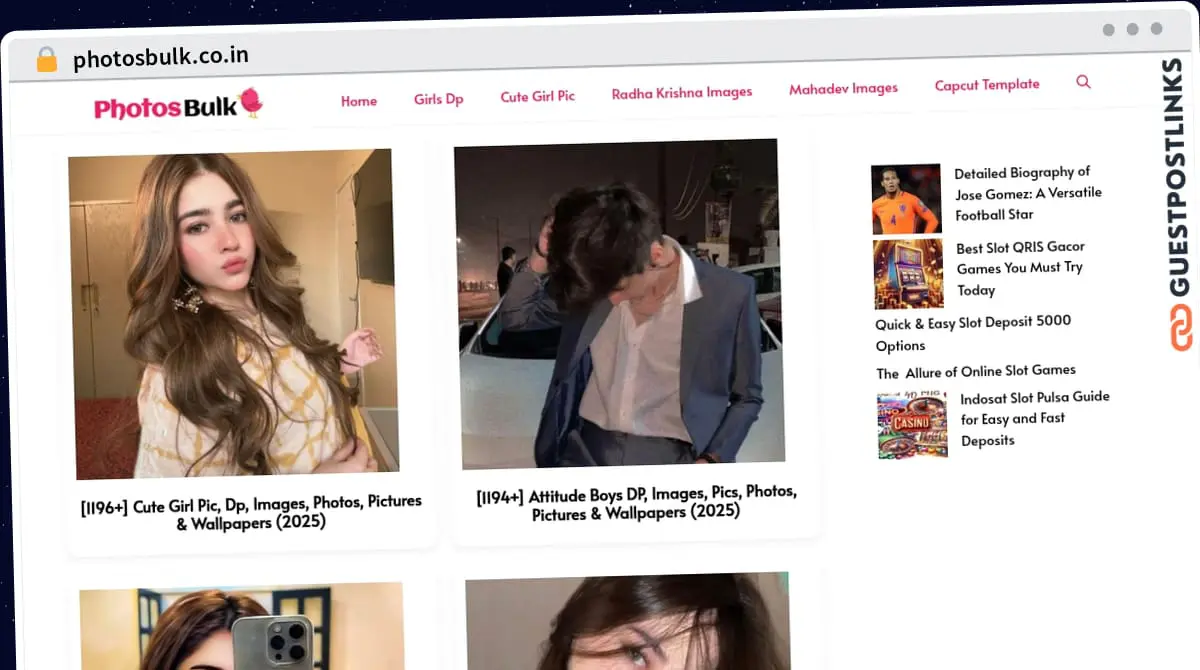This screenshot has width=1200, height=670.
Task: Open Indosat Slot Pulsa Guide article
Action: point(1034,418)
